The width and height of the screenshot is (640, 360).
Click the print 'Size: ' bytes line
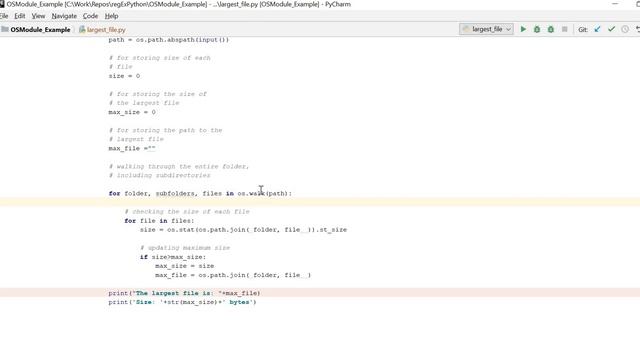(x=182, y=302)
